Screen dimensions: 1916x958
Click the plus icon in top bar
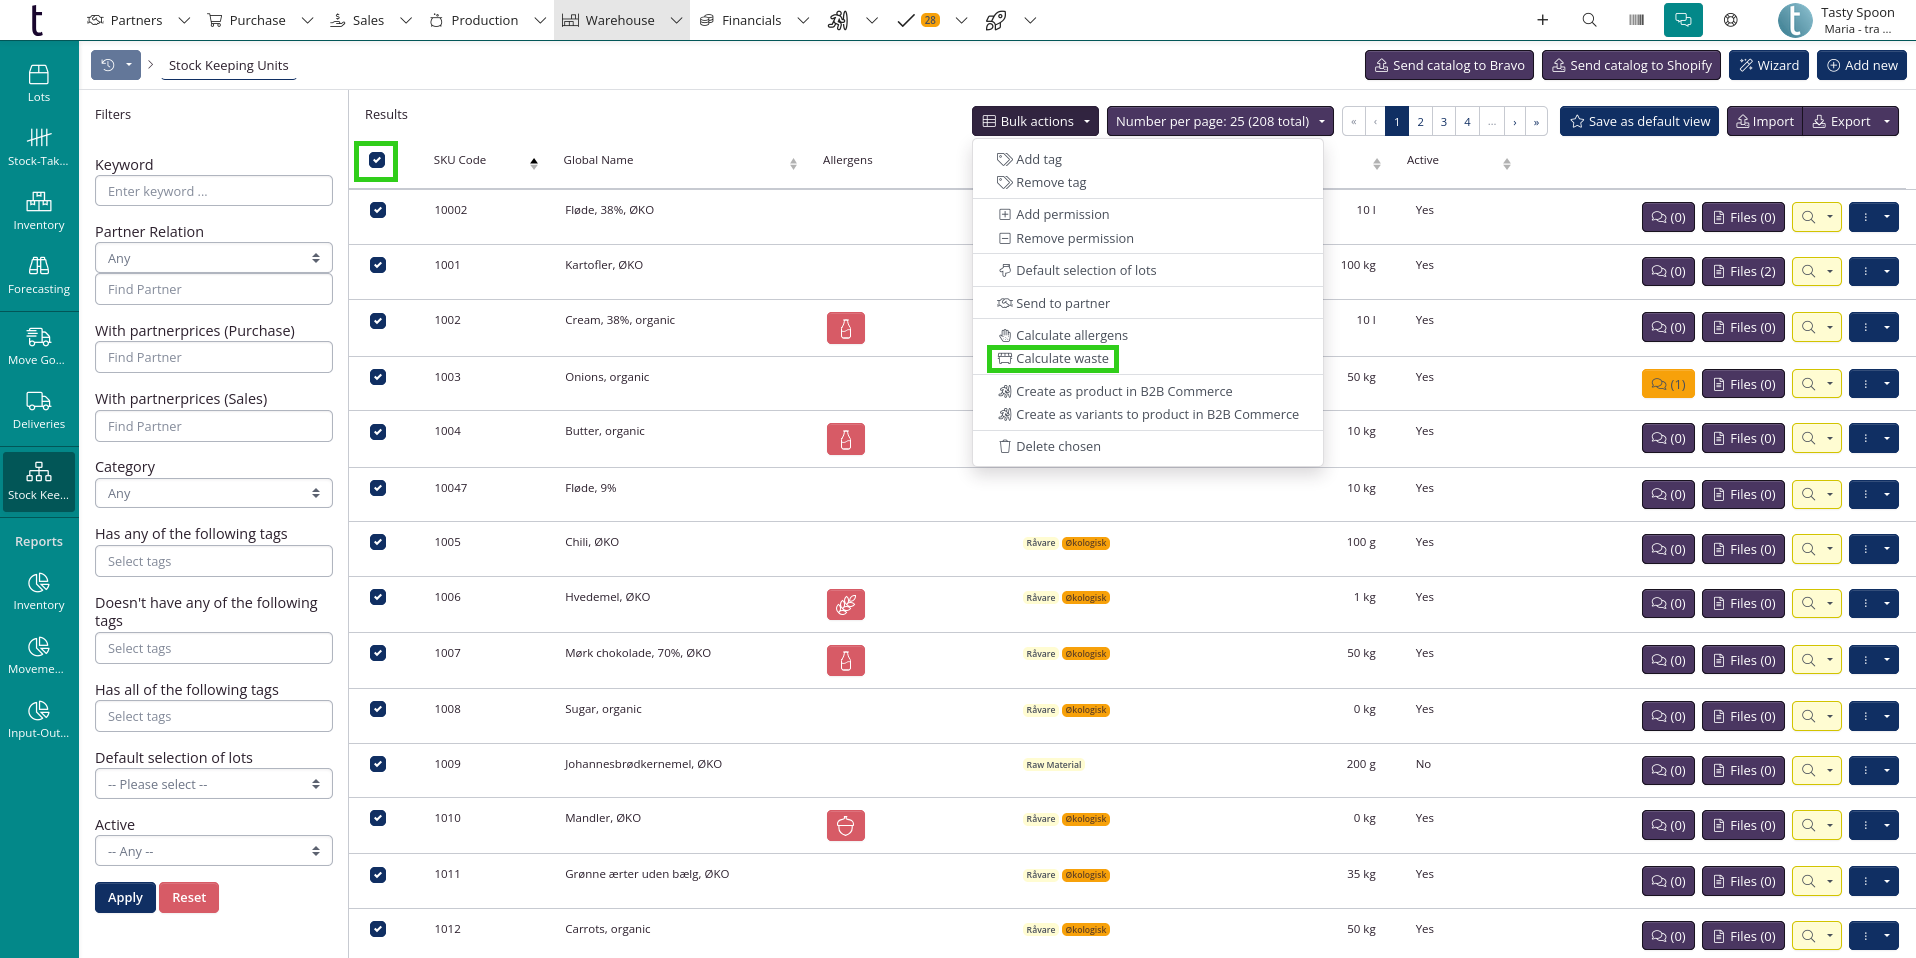coord(1542,20)
